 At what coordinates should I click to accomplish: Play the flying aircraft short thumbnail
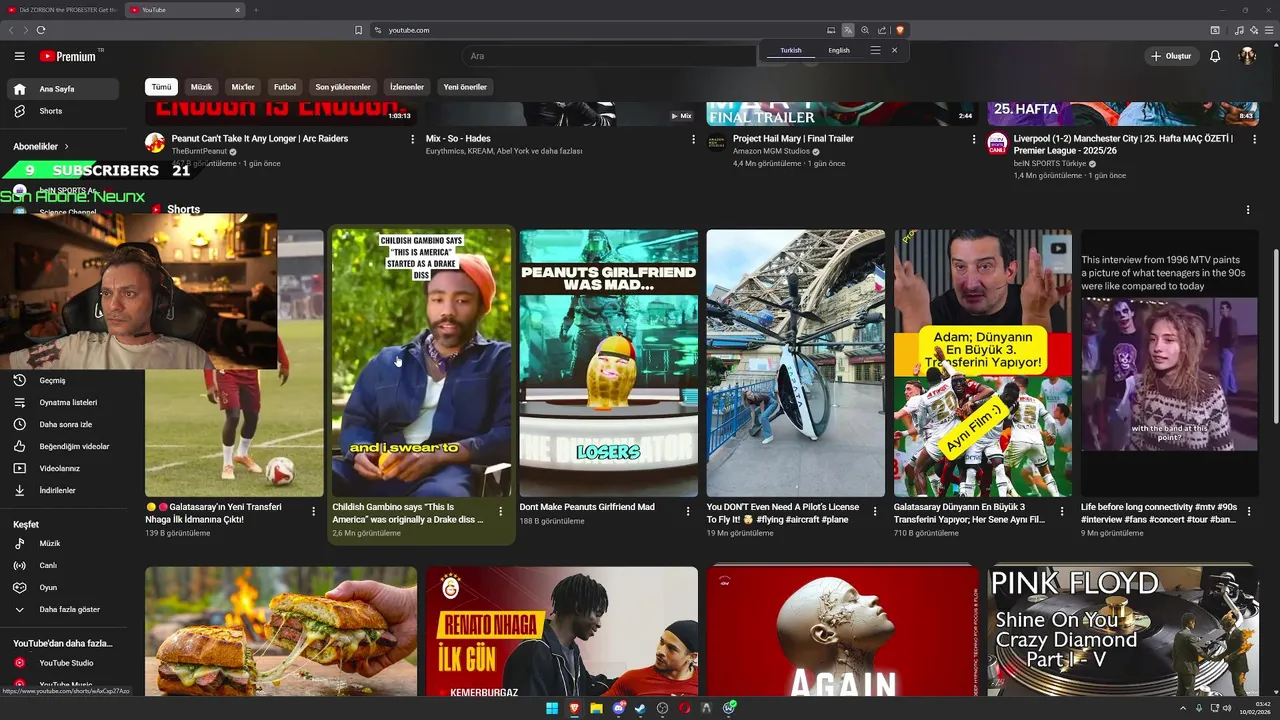click(x=795, y=363)
